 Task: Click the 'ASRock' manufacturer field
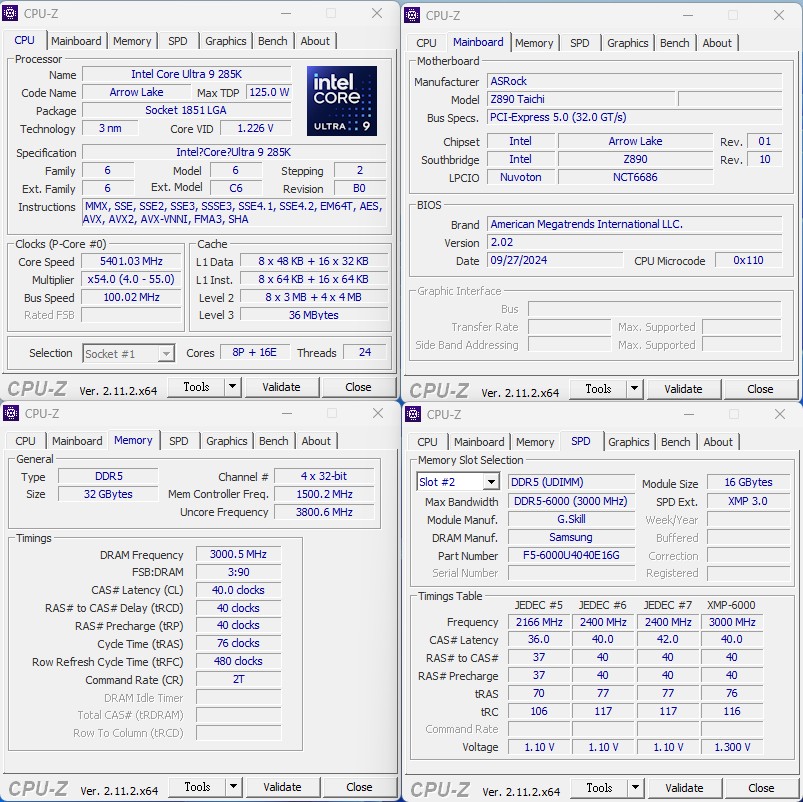pyautogui.click(x=635, y=81)
